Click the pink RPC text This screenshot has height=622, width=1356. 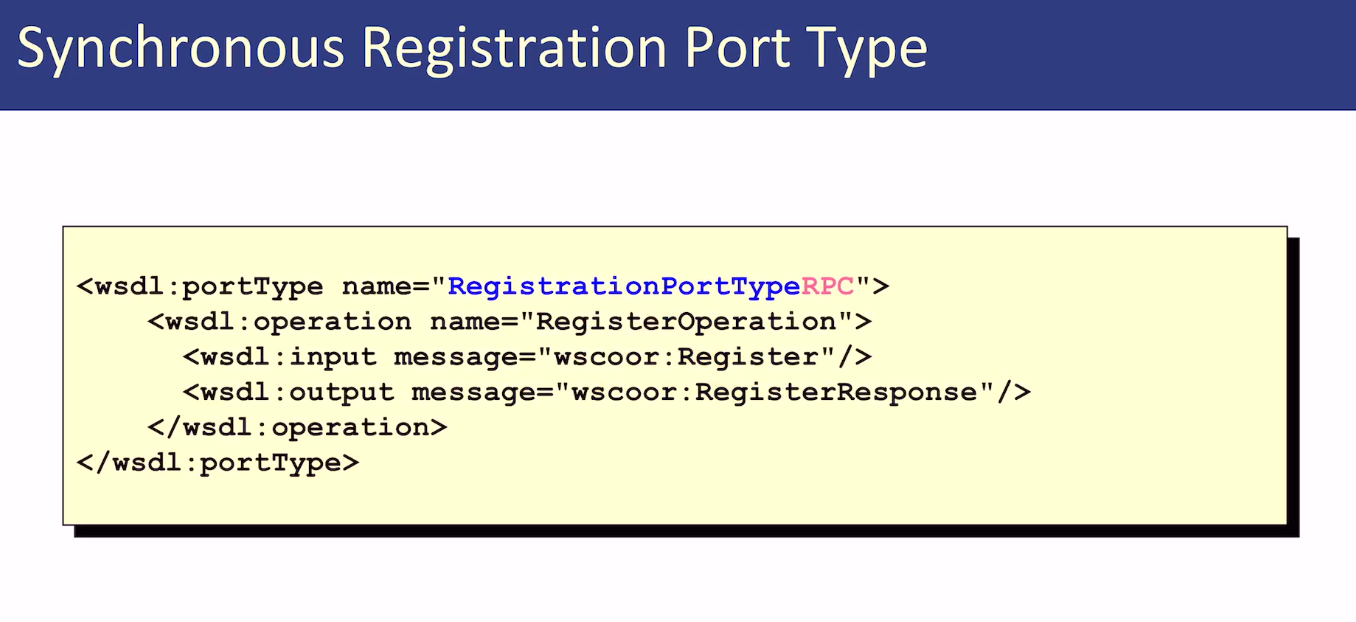tap(828, 287)
